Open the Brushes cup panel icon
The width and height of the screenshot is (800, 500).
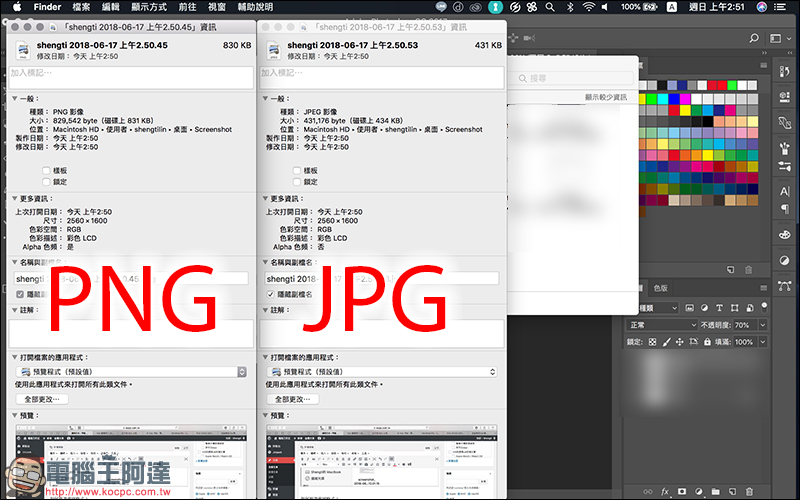(x=785, y=148)
